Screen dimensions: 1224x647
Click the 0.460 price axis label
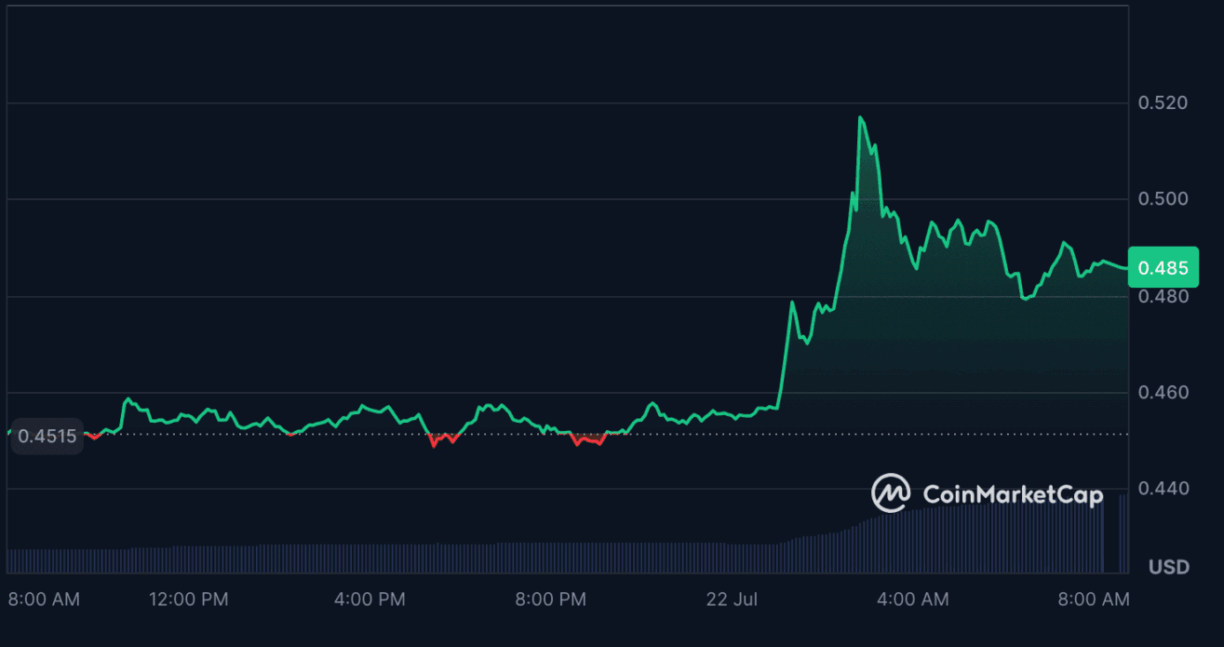1163,392
